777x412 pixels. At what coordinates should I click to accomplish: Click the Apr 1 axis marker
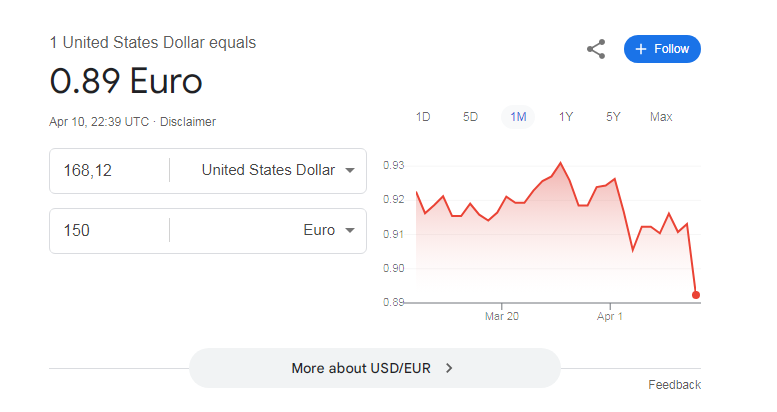click(610, 316)
